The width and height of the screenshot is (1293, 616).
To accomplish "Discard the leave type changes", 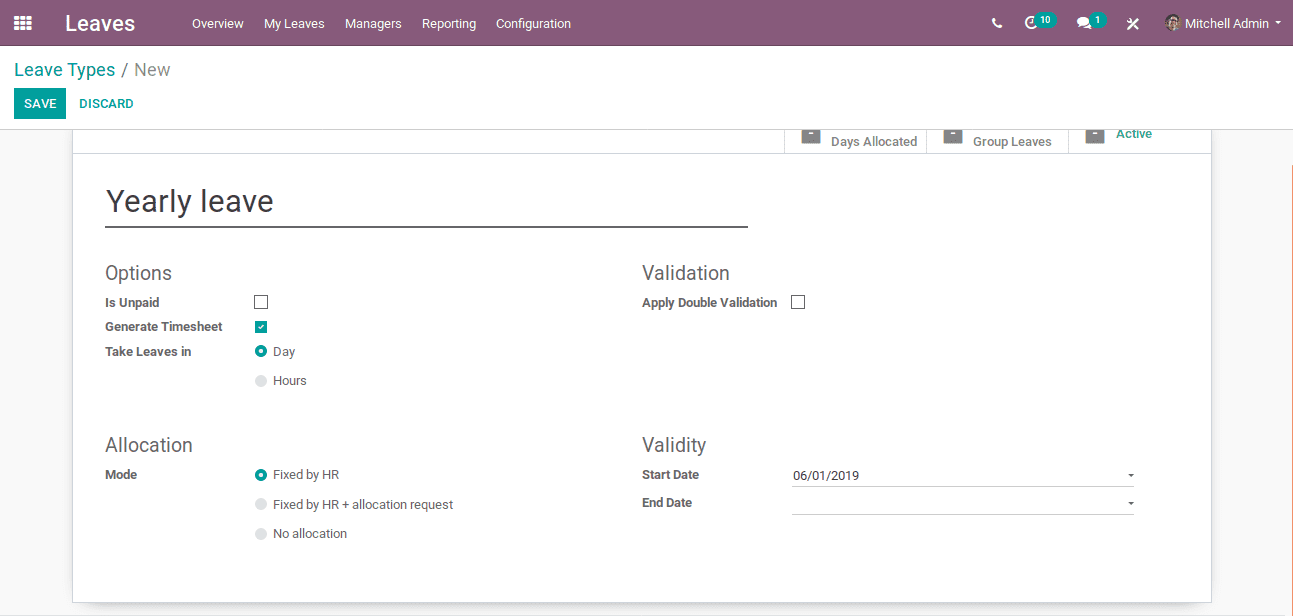I will point(106,104).
